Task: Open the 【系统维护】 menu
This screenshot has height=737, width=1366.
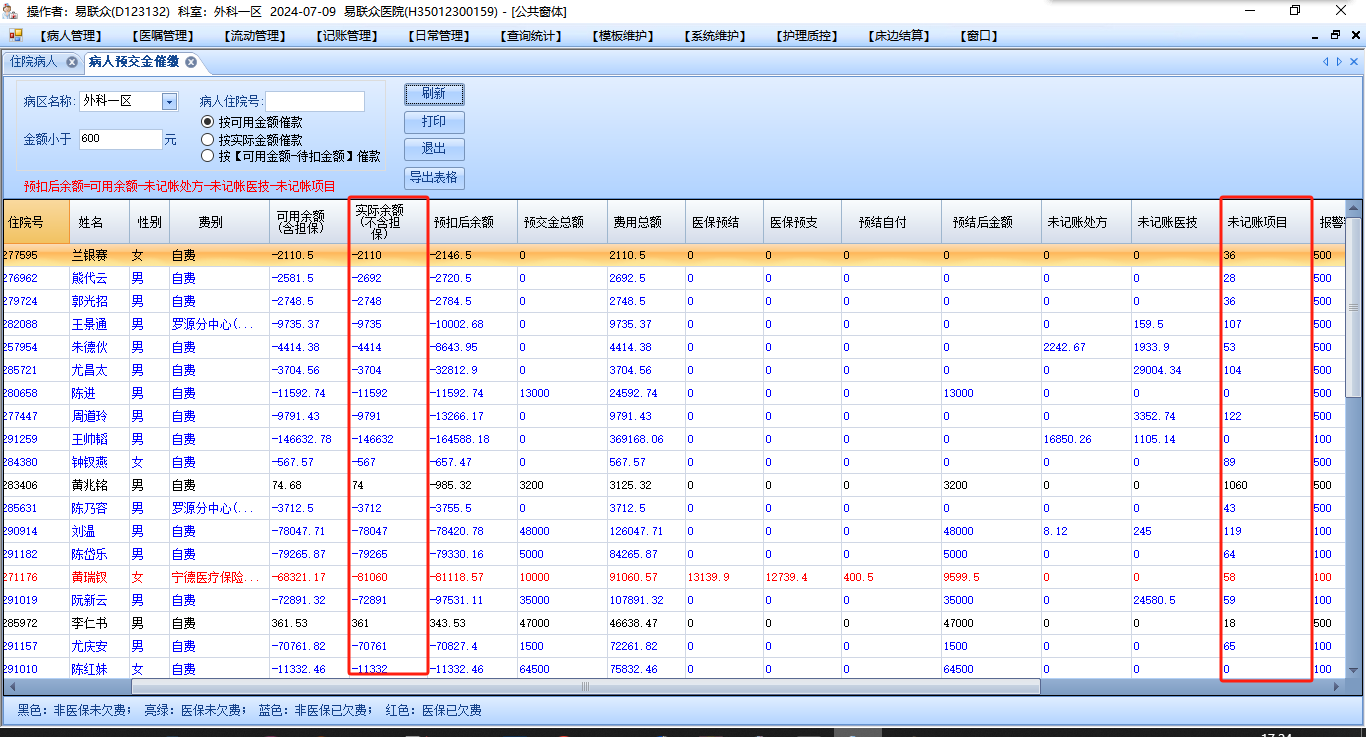Action: pos(717,36)
